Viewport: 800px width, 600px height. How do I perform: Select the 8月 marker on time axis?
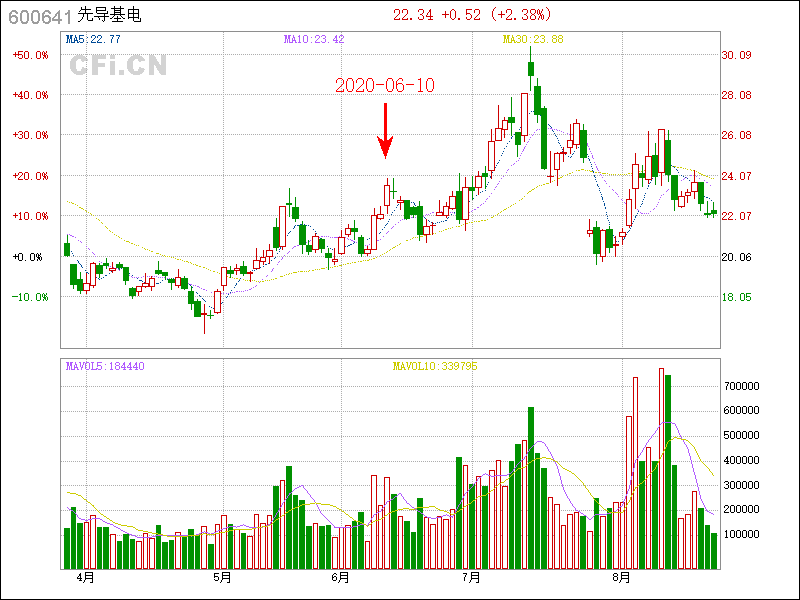[622, 578]
